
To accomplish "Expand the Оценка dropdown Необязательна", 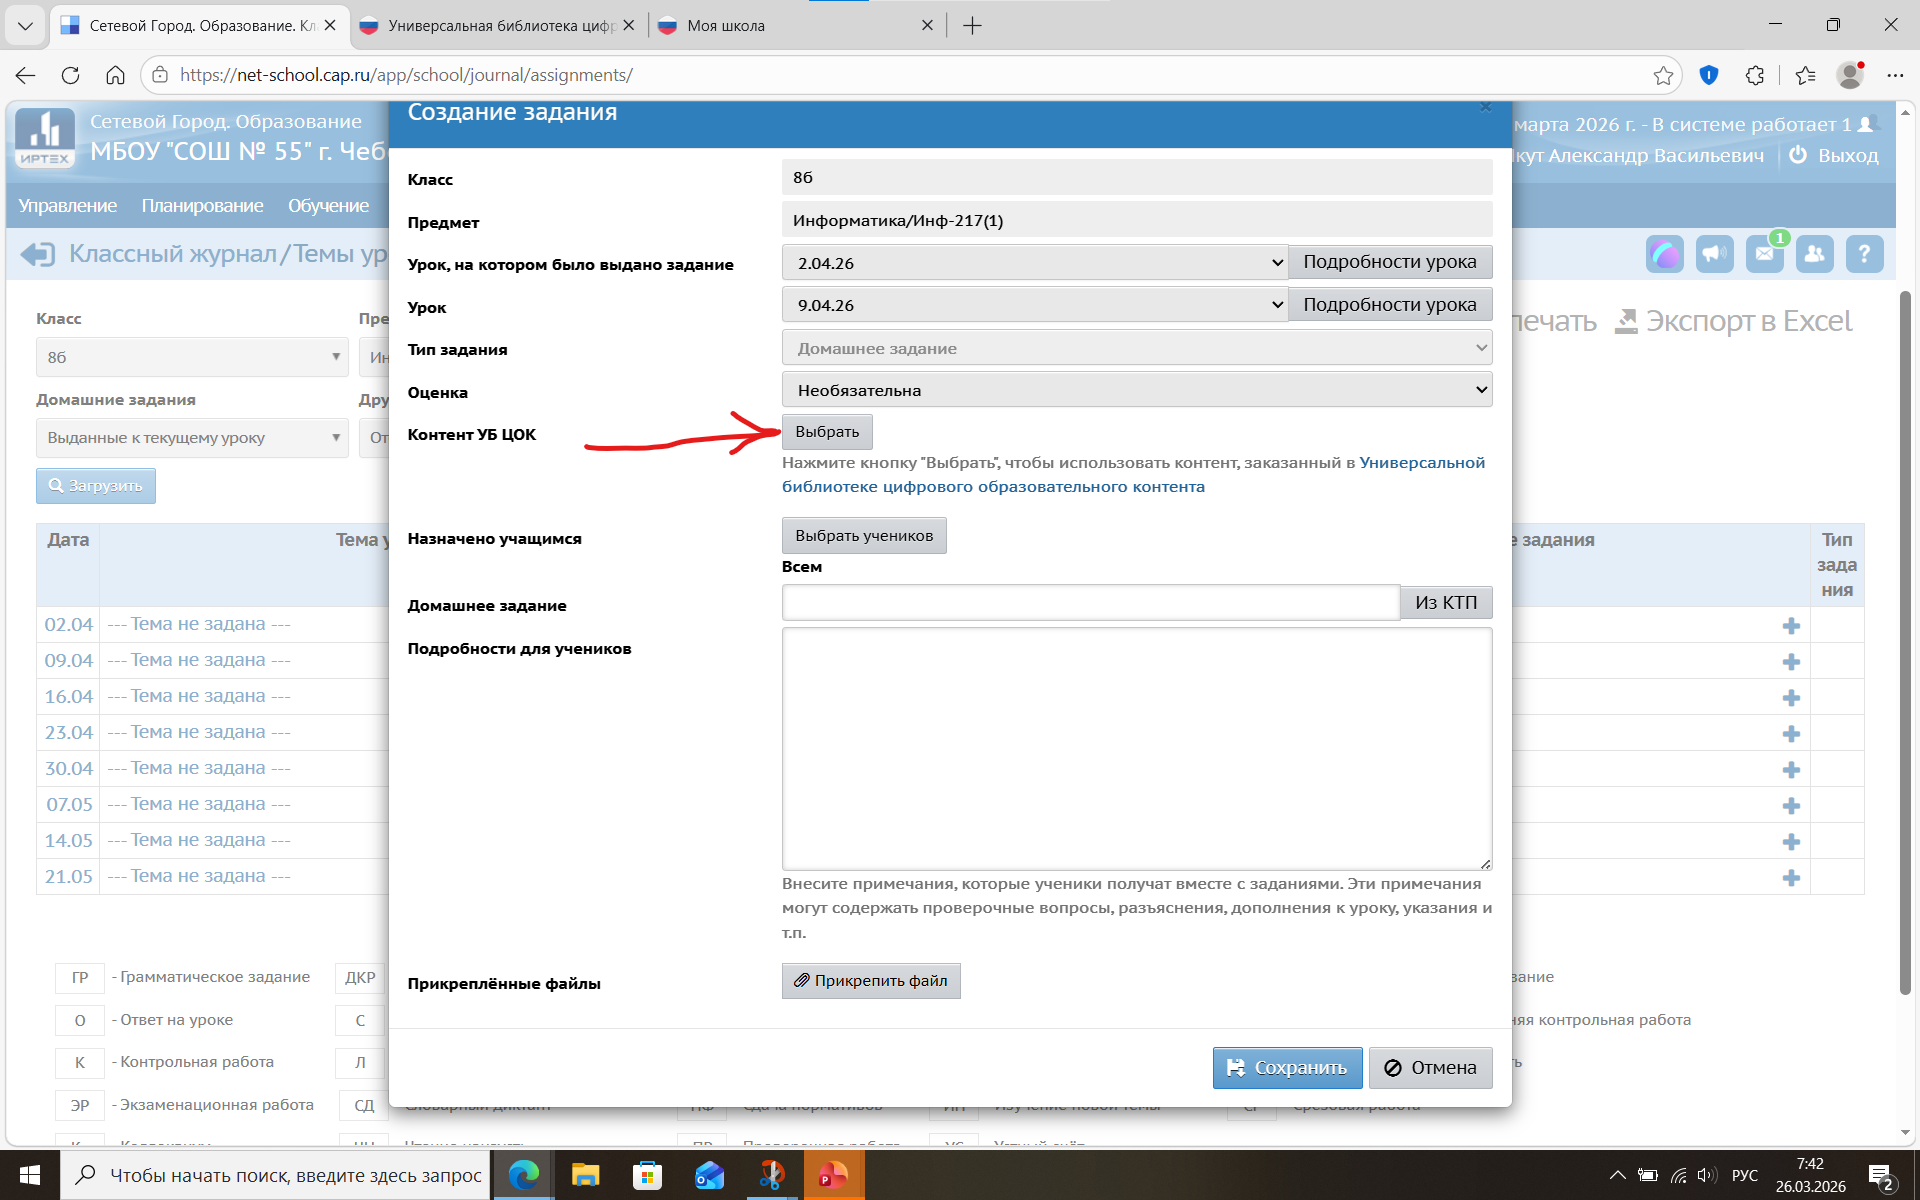I will click(1136, 390).
